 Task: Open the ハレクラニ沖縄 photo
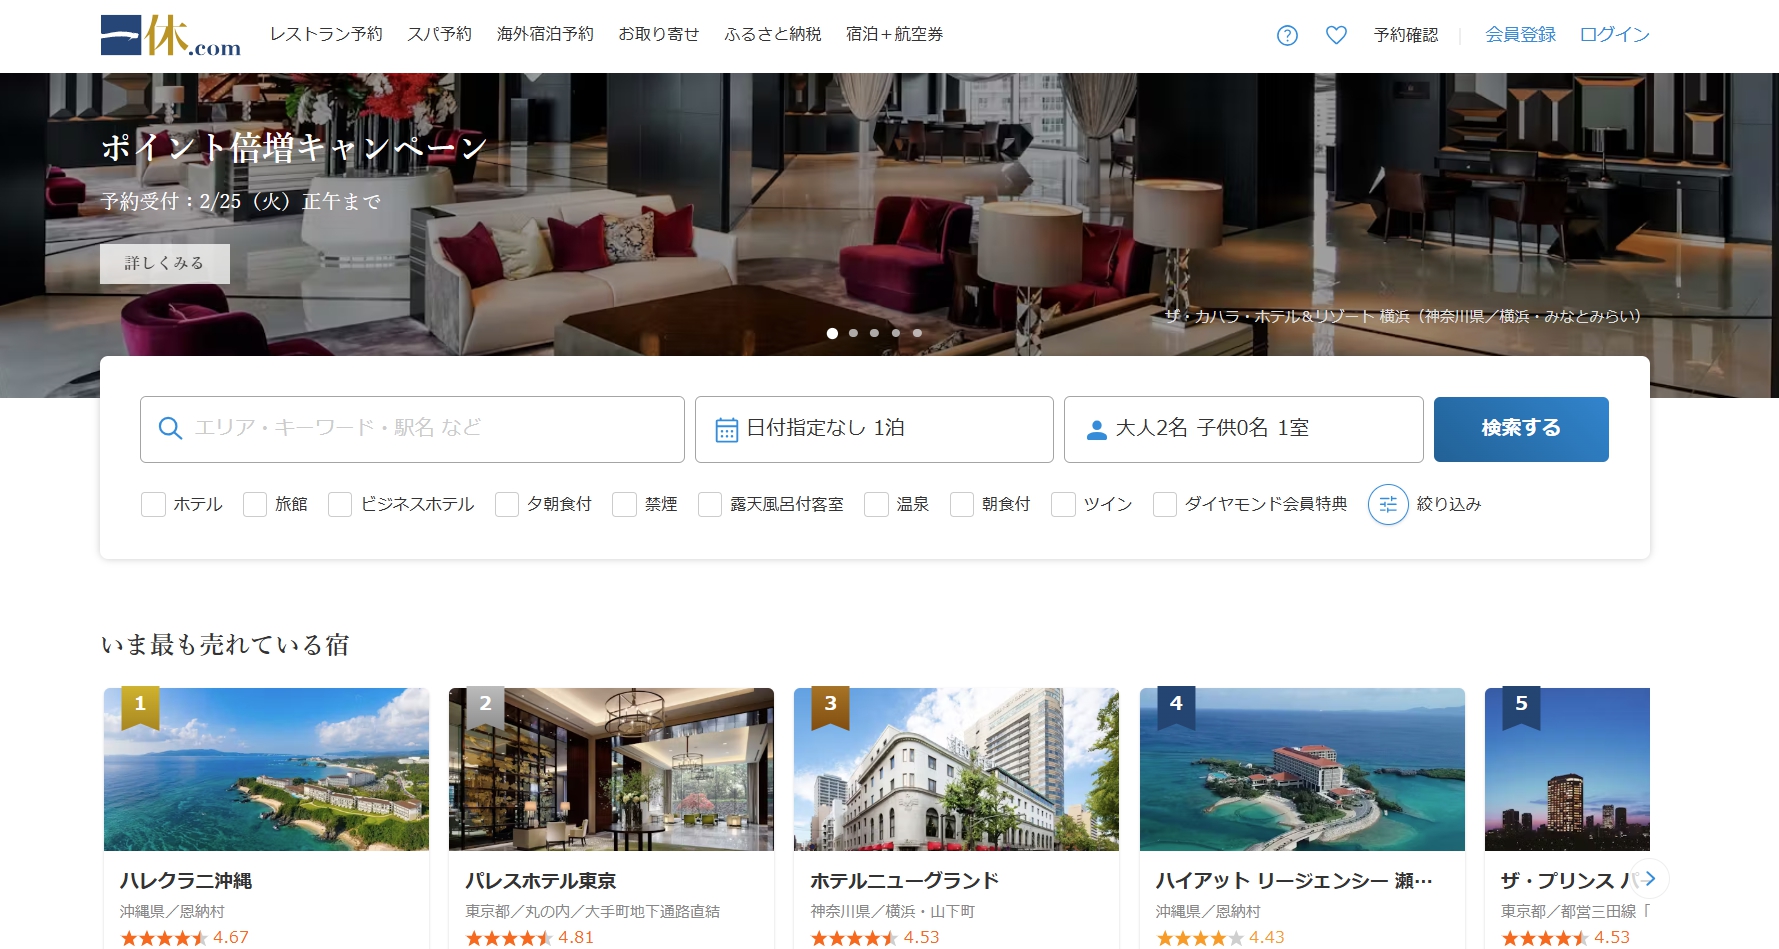coord(266,769)
